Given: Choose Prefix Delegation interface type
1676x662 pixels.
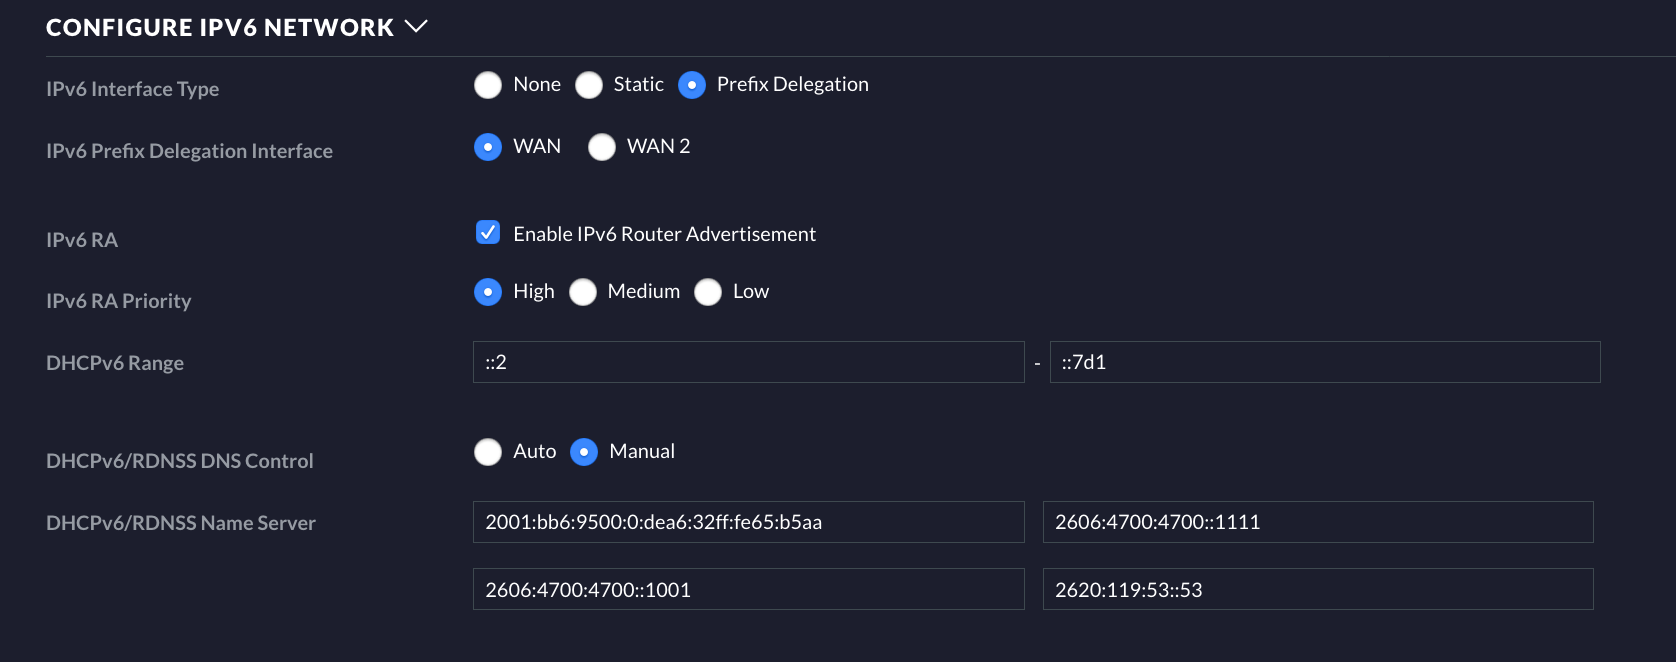Looking at the screenshot, I should point(692,85).
